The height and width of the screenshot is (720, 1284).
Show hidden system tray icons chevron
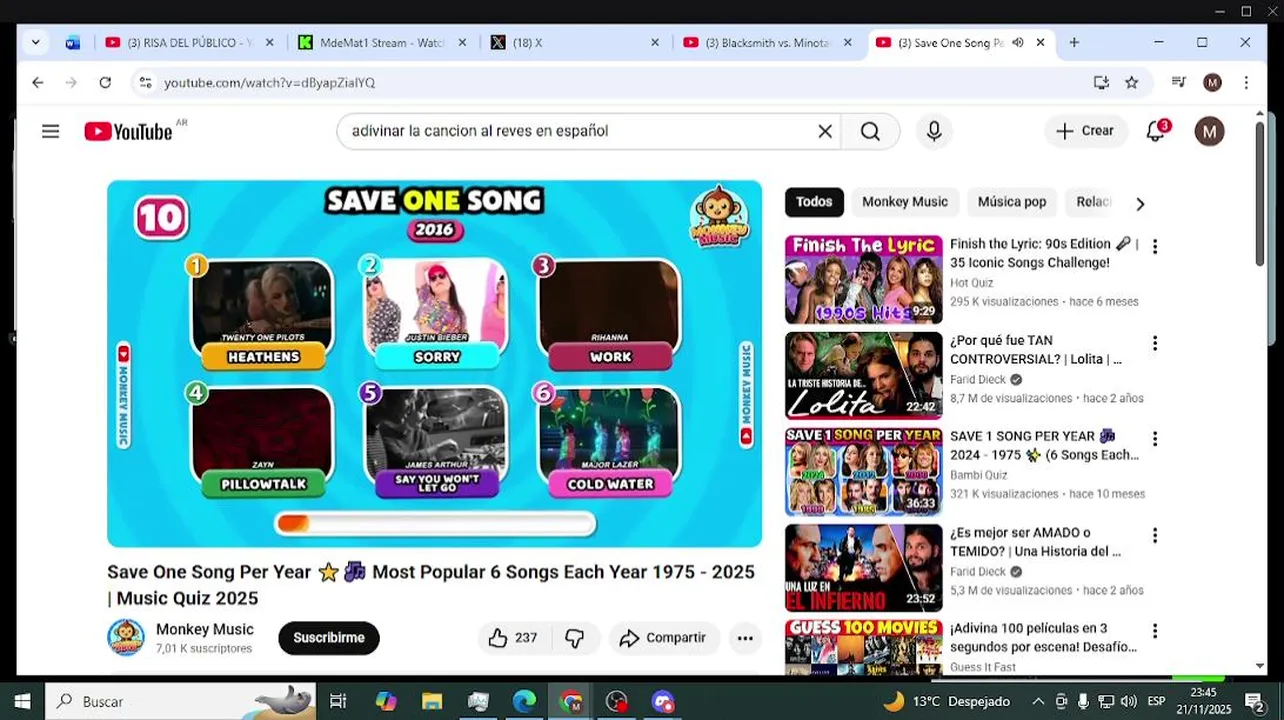coord(1038,701)
